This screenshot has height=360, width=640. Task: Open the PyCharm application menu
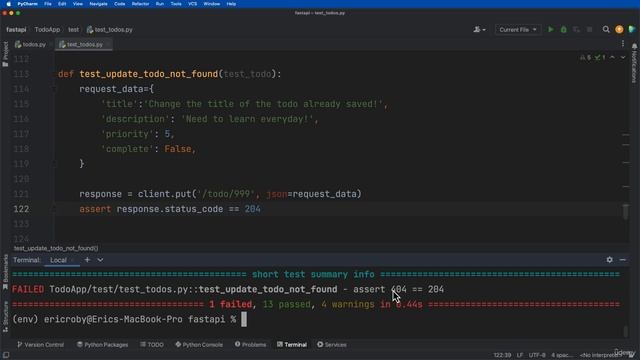[x=27, y=4]
